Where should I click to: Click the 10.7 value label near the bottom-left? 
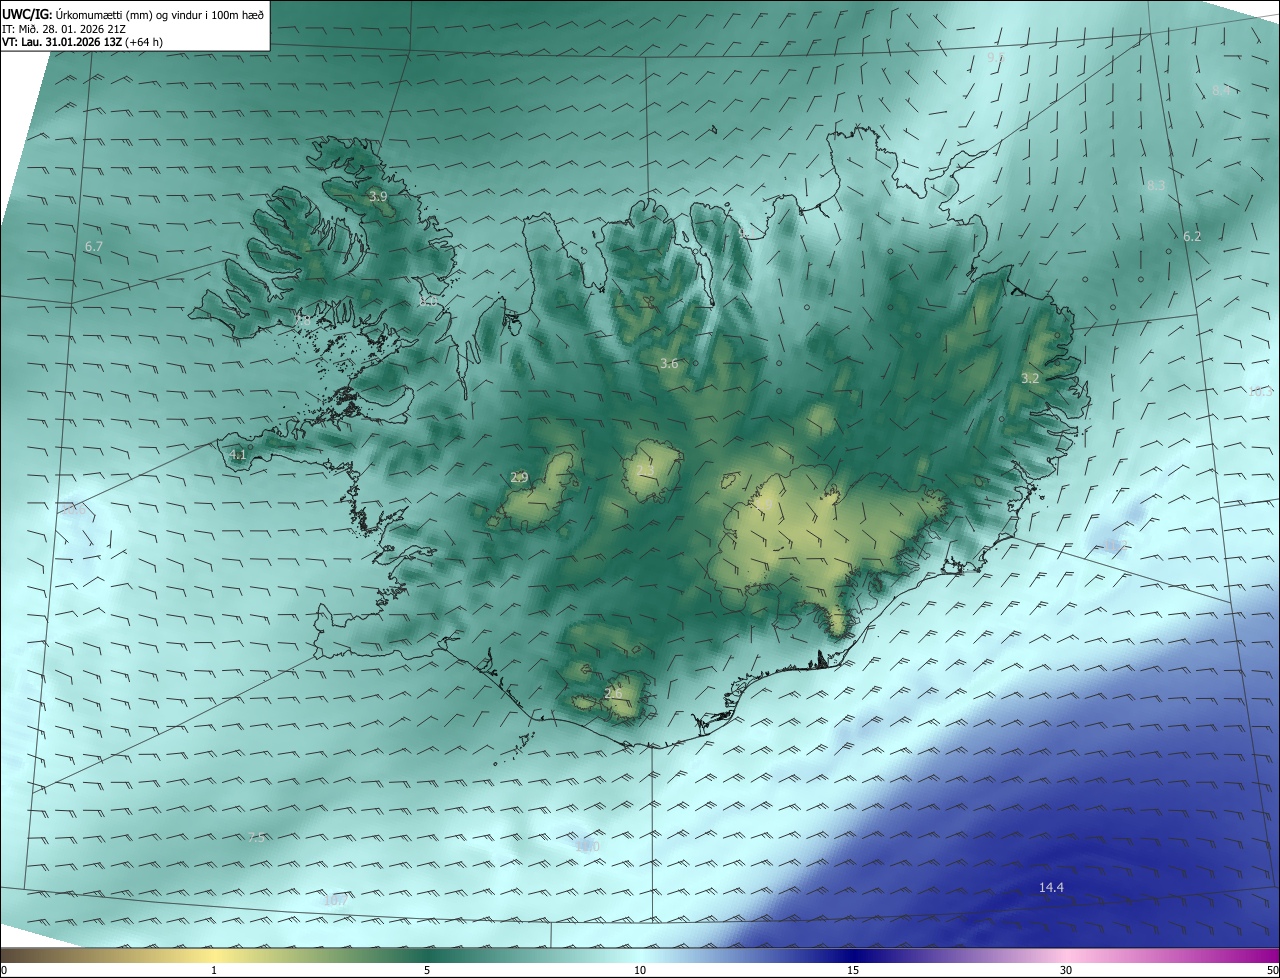click(x=335, y=900)
